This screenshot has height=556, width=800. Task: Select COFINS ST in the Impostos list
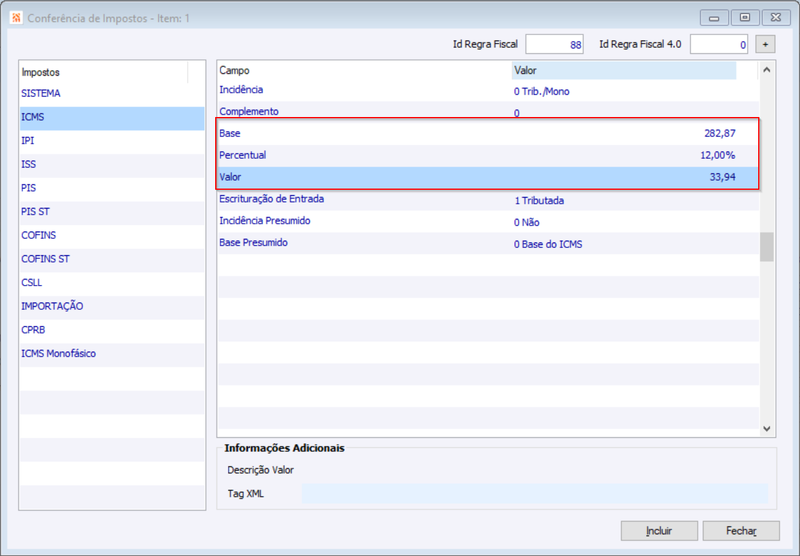tap(112, 259)
